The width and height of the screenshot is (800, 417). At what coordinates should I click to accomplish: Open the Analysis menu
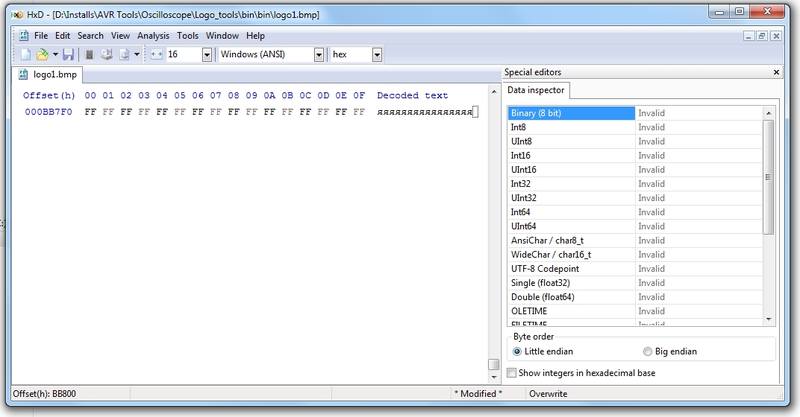click(x=153, y=35)
